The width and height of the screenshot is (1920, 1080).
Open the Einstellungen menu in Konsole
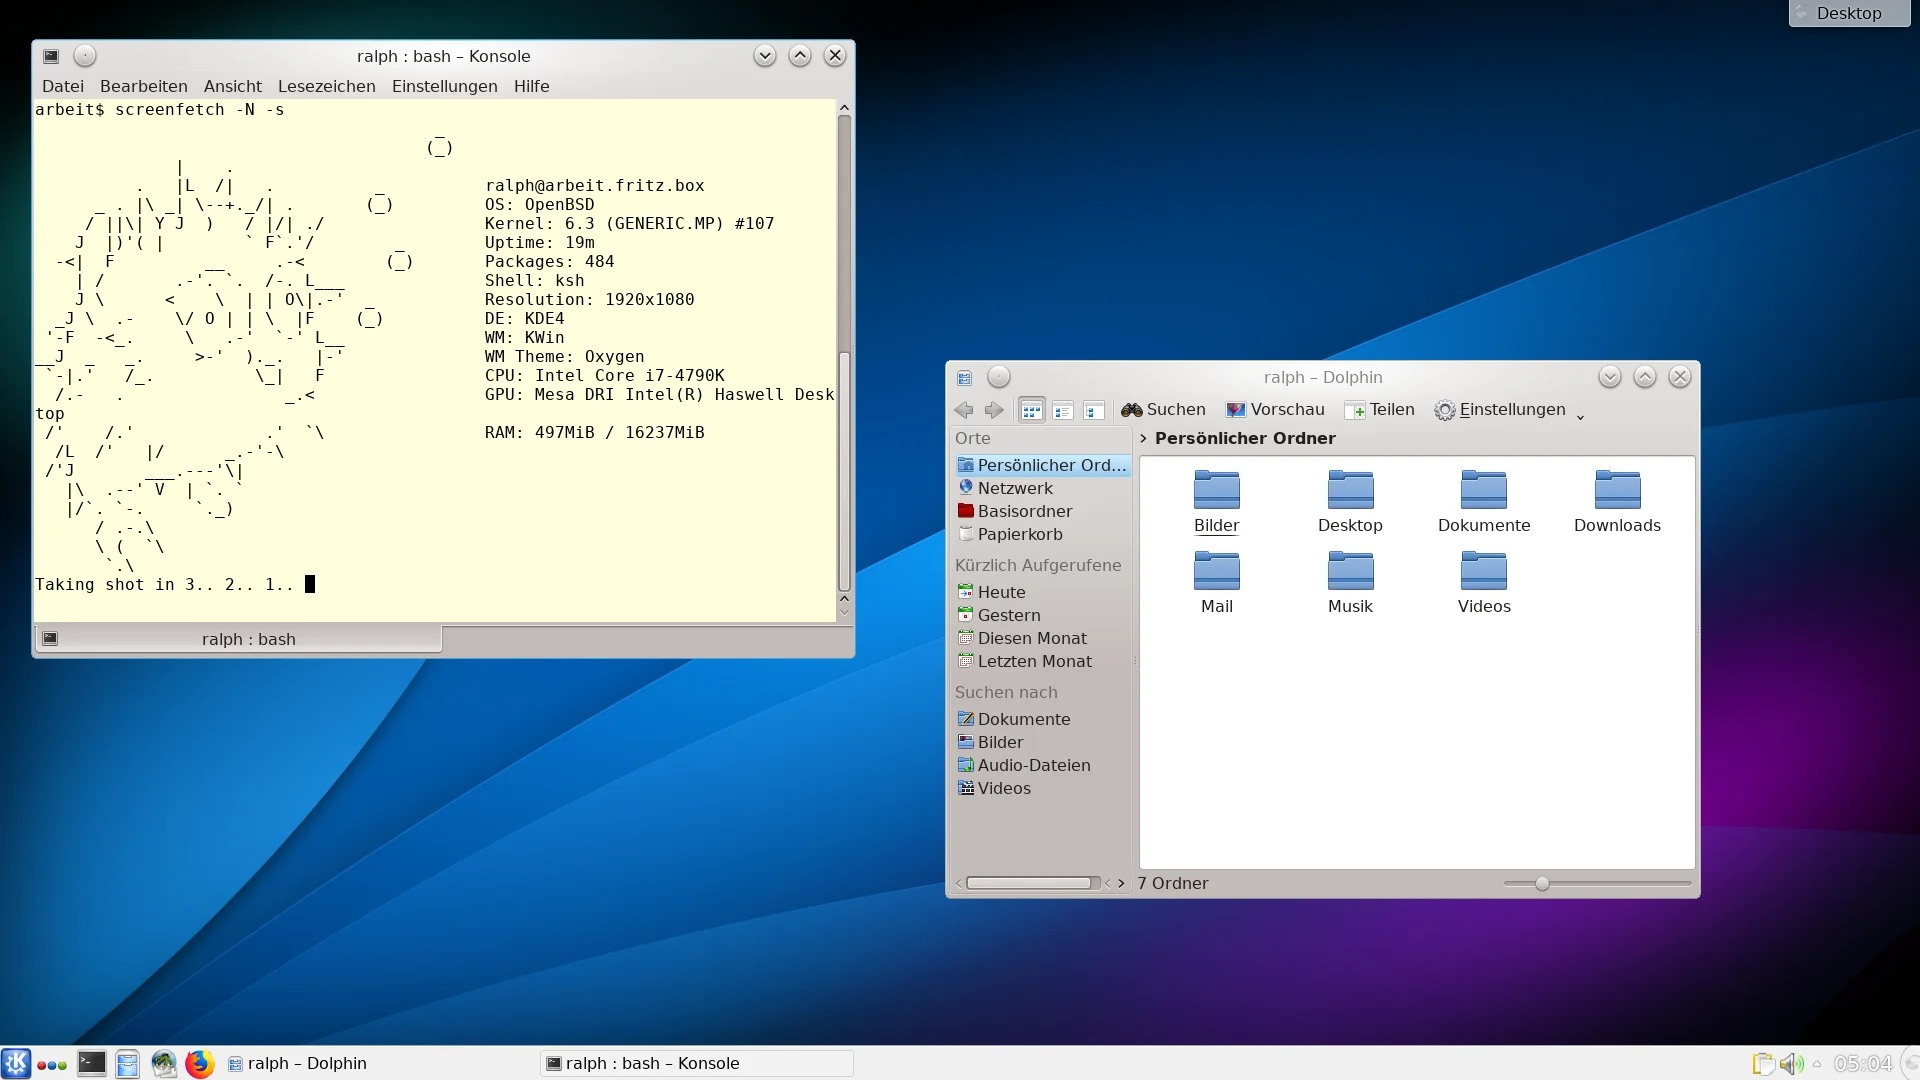[445, 86]
